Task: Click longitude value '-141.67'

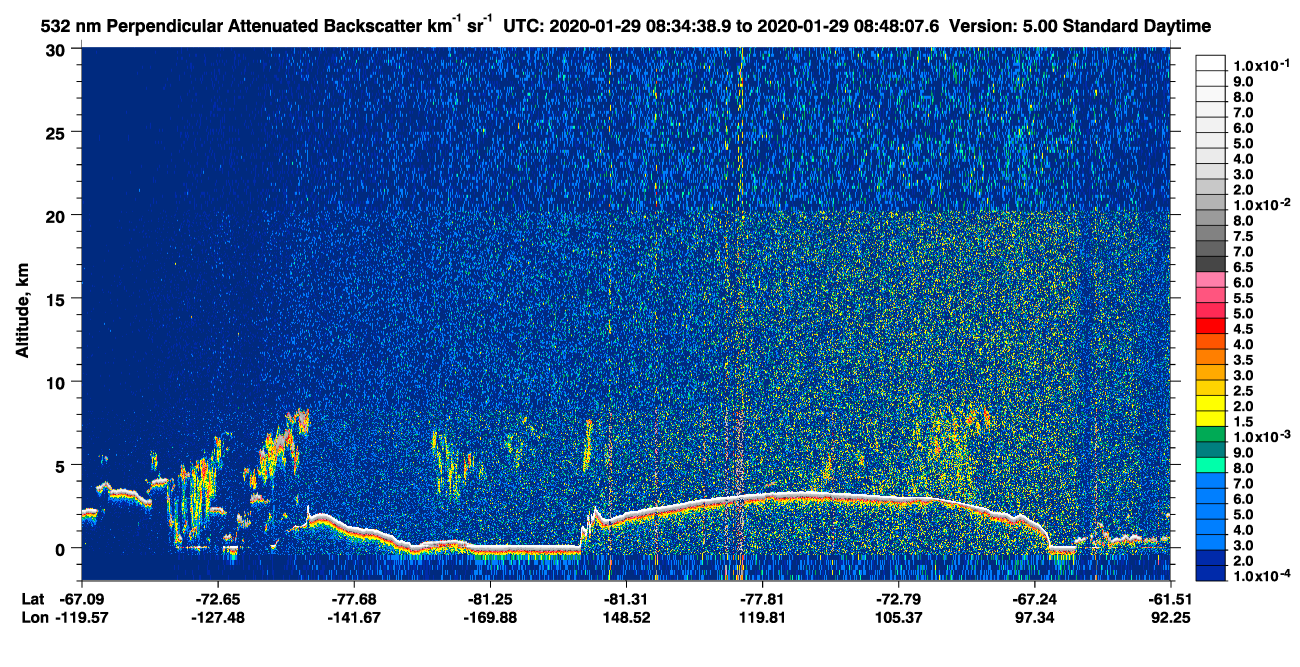Action: (354, 617)
